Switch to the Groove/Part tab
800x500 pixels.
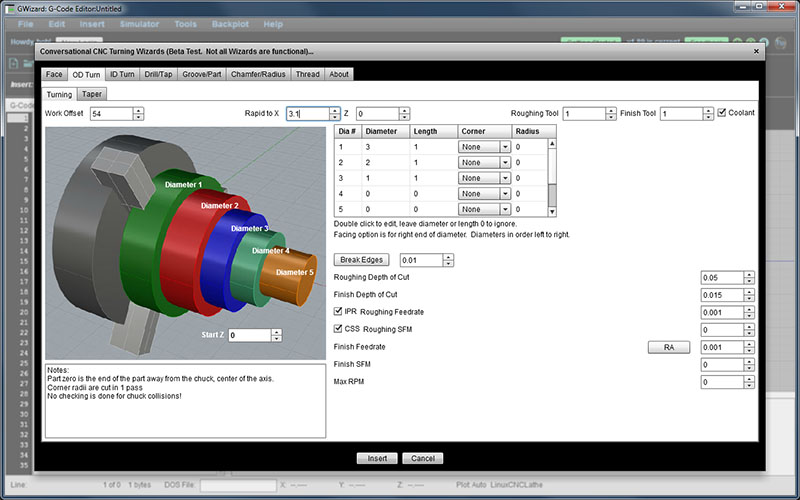(202, 74)
